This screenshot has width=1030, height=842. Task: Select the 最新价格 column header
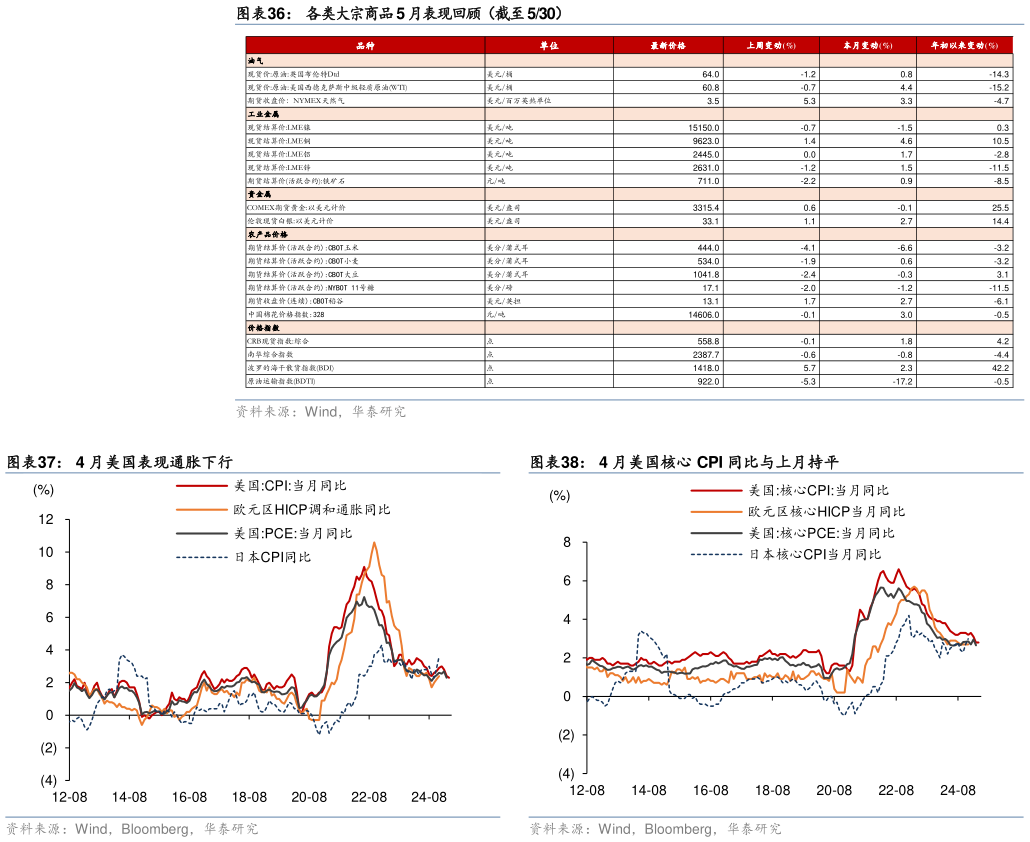667,46
